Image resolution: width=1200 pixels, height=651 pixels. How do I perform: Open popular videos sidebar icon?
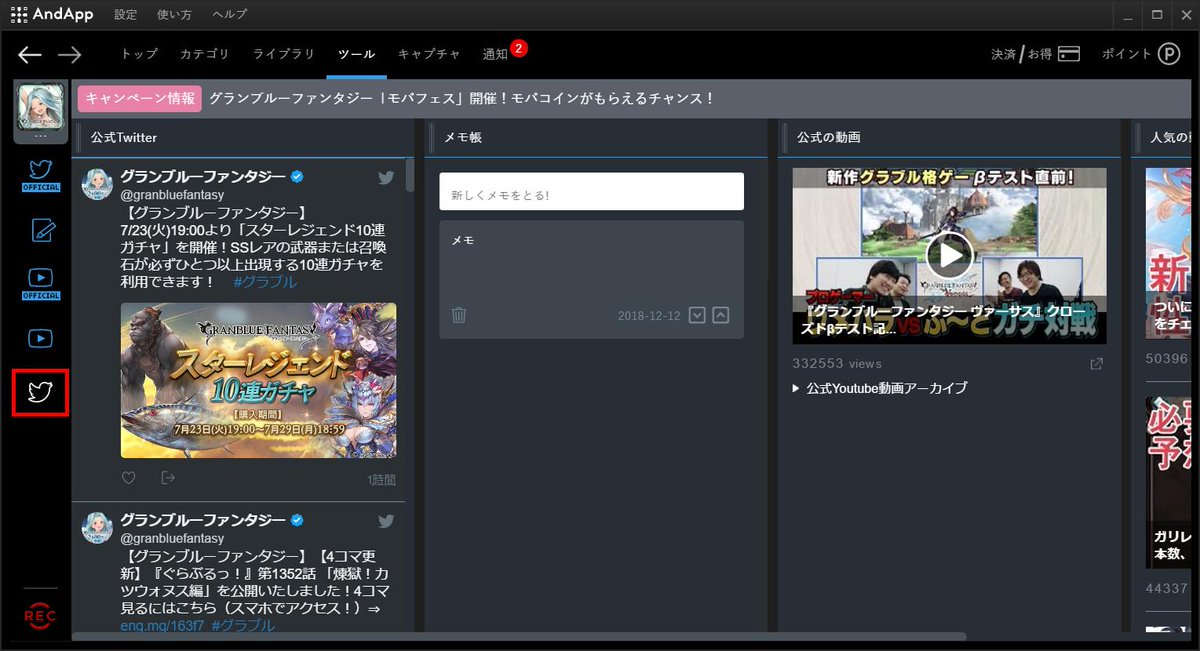tap(40, 339)
